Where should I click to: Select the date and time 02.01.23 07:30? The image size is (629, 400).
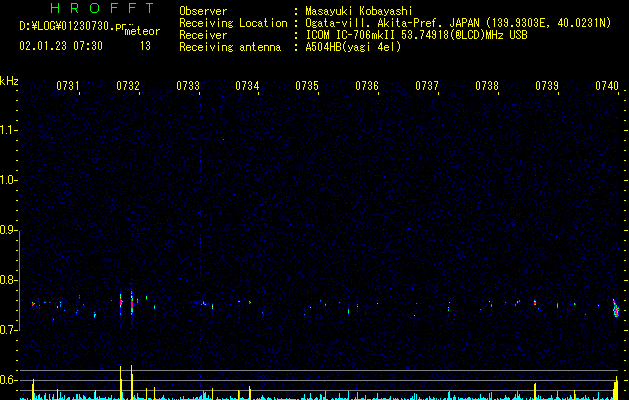coord(61,46)
